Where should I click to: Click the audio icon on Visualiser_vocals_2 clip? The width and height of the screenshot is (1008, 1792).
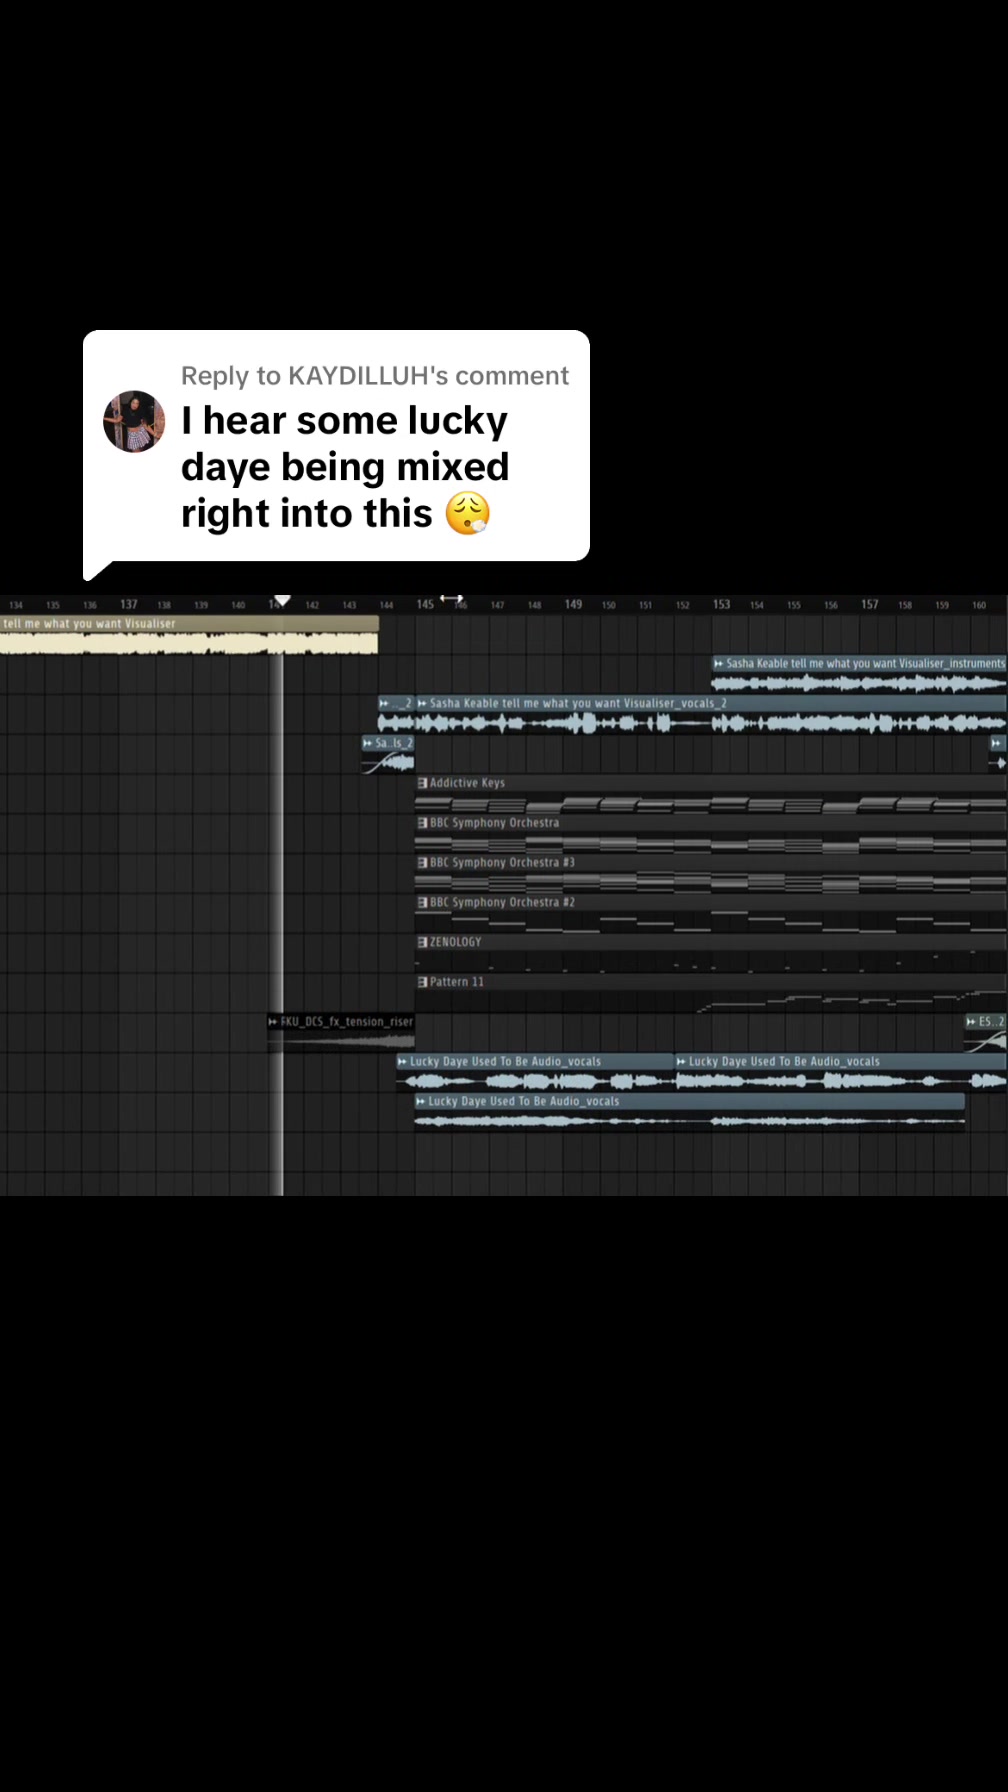(x=422, y=704)
